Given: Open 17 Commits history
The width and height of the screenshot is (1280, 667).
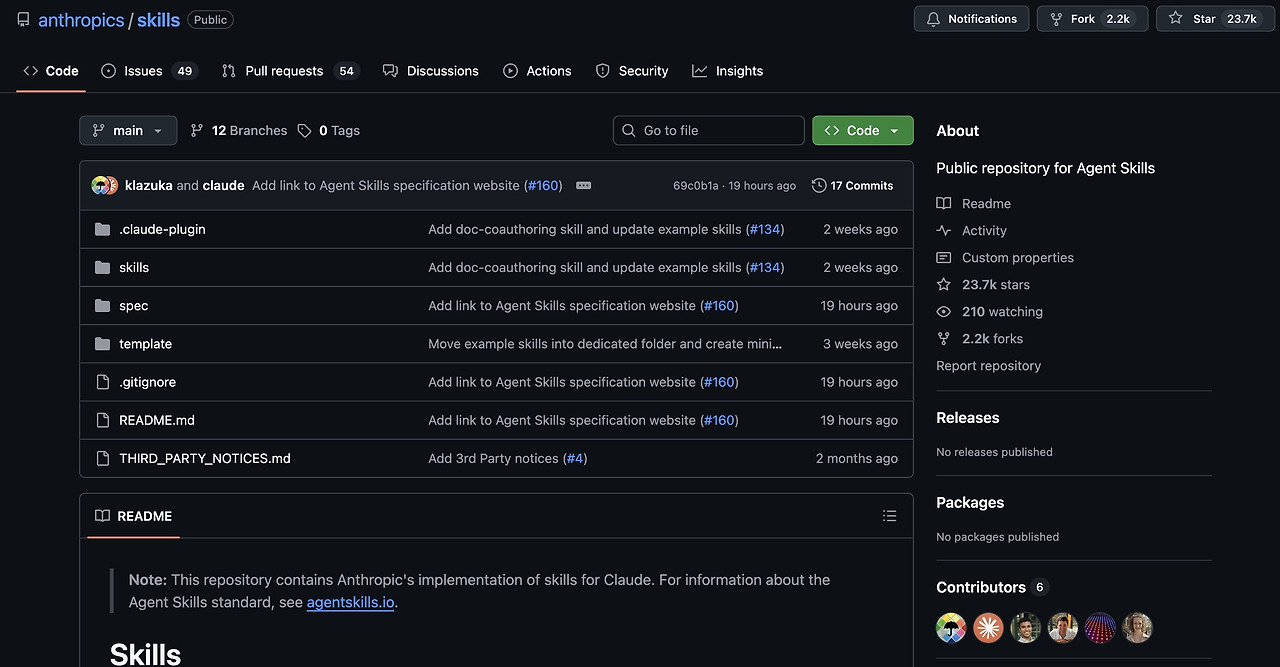Looking at the screenshot, I should (853, 186).
